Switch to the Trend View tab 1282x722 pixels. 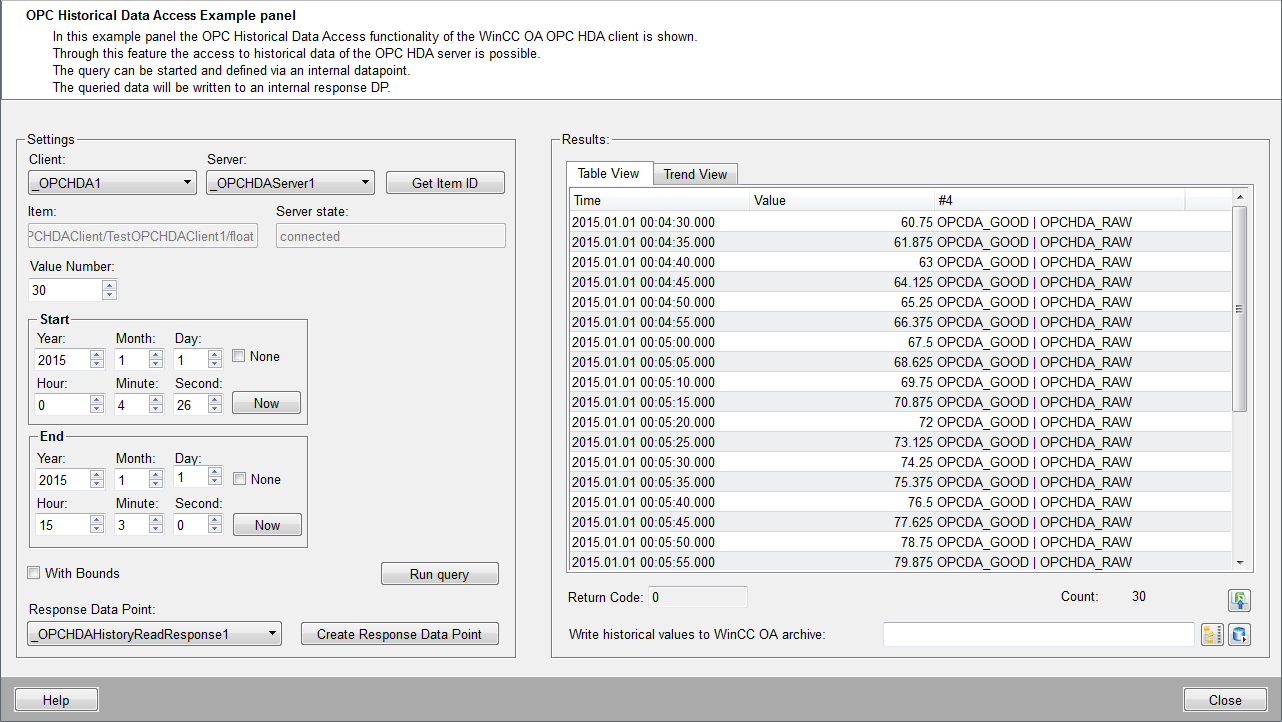(x=696, y=174)
